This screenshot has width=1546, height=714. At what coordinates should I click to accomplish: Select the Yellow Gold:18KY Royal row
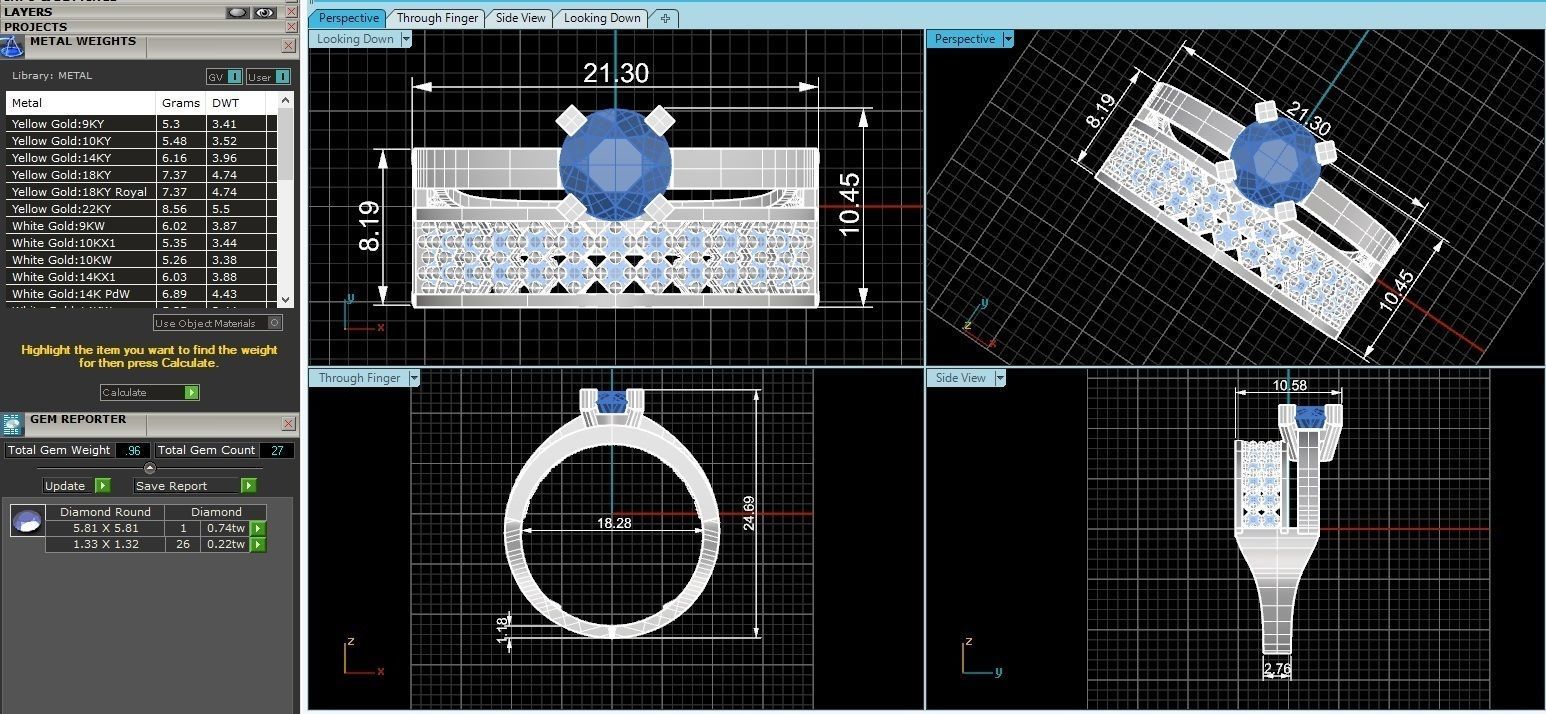[x=139, y=192]
